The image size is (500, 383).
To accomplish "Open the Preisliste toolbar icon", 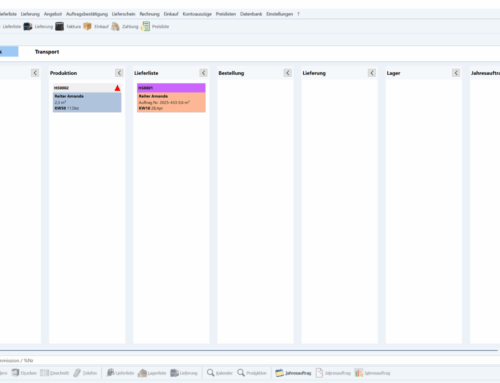I will pyautogui.click(x=145, y=27).
